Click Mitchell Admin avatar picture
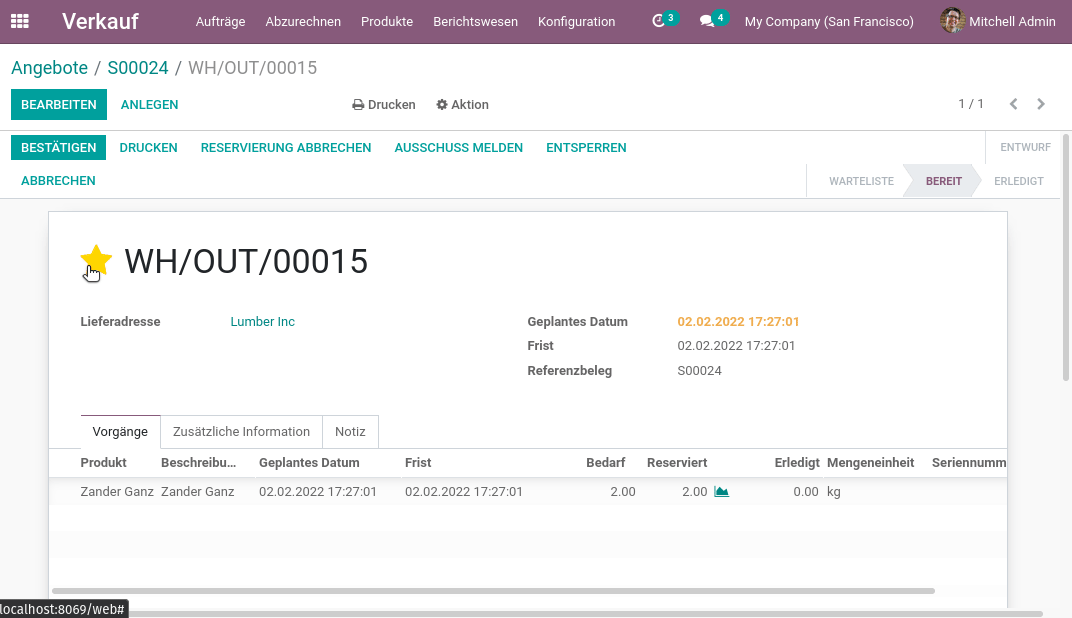 952,21
